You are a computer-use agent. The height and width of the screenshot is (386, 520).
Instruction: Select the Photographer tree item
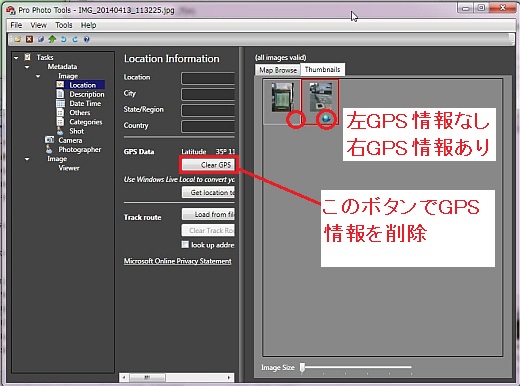tap(80, 150)
